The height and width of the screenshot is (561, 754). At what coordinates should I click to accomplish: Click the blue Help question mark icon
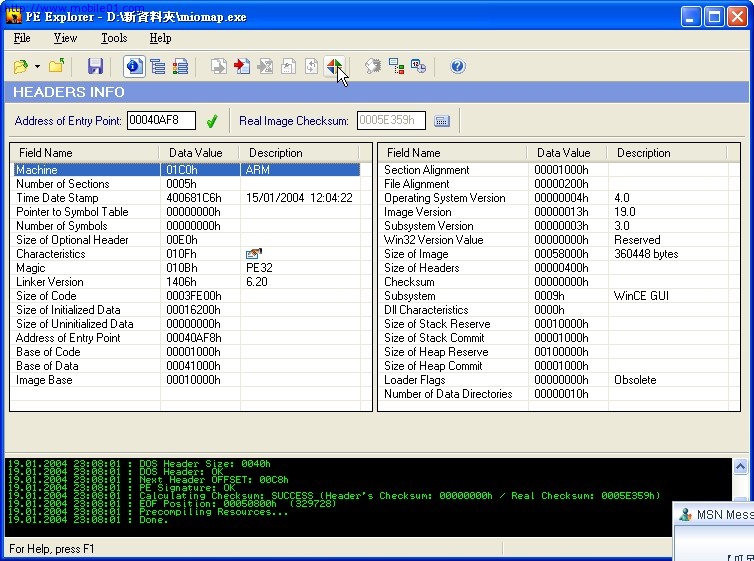click(457, 66)
